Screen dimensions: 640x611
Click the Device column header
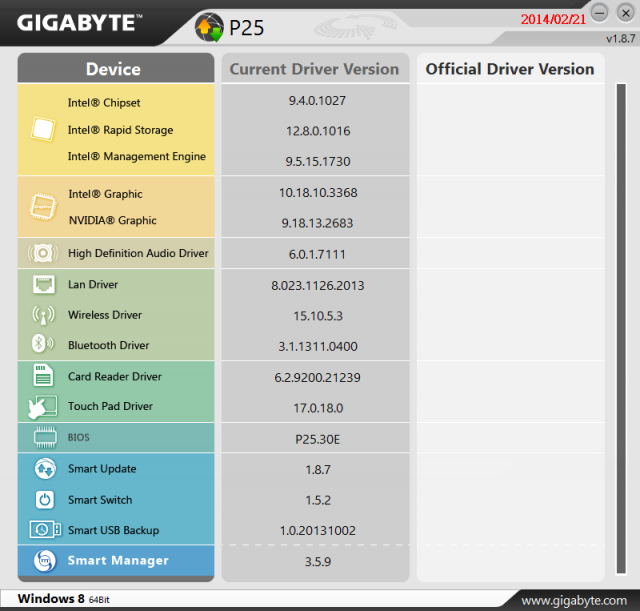tap(116, 69)
